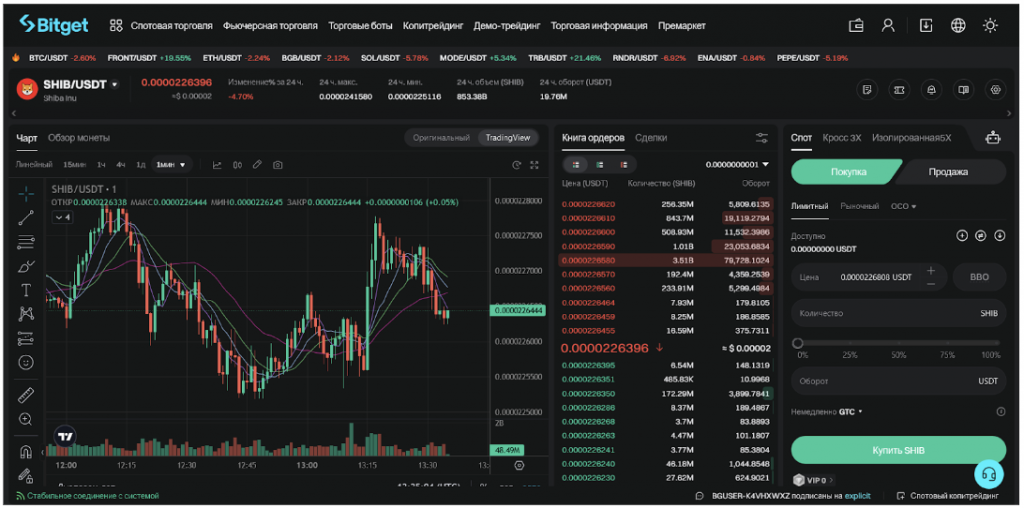Click the Купить SHIB button
The image size is (1024, 508).
click(x=897, y=449)
